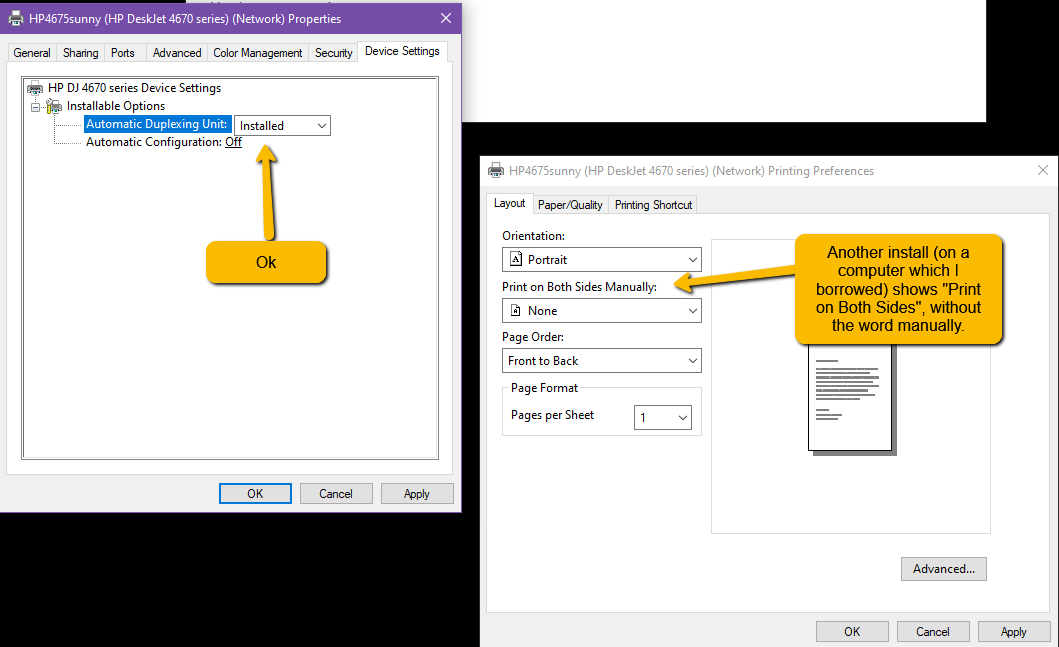Click Cancel in the Properties dialog
This screenshot has width=1059, height=647.
click(335, 494)
